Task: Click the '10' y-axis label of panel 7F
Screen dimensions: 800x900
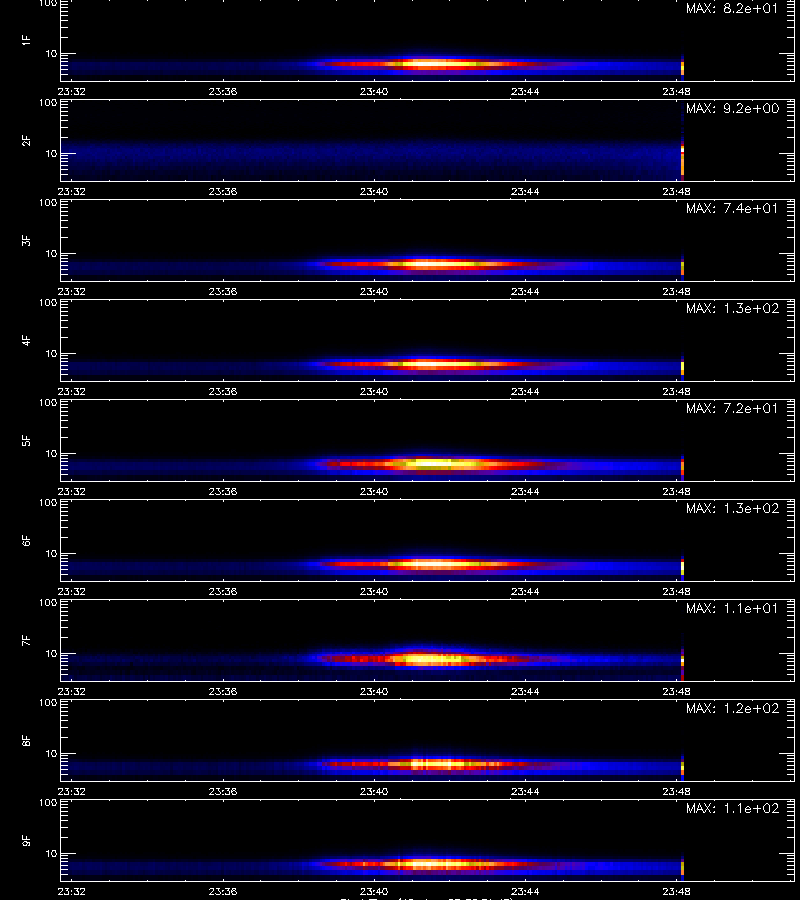Action: click(x=52, y=654)
